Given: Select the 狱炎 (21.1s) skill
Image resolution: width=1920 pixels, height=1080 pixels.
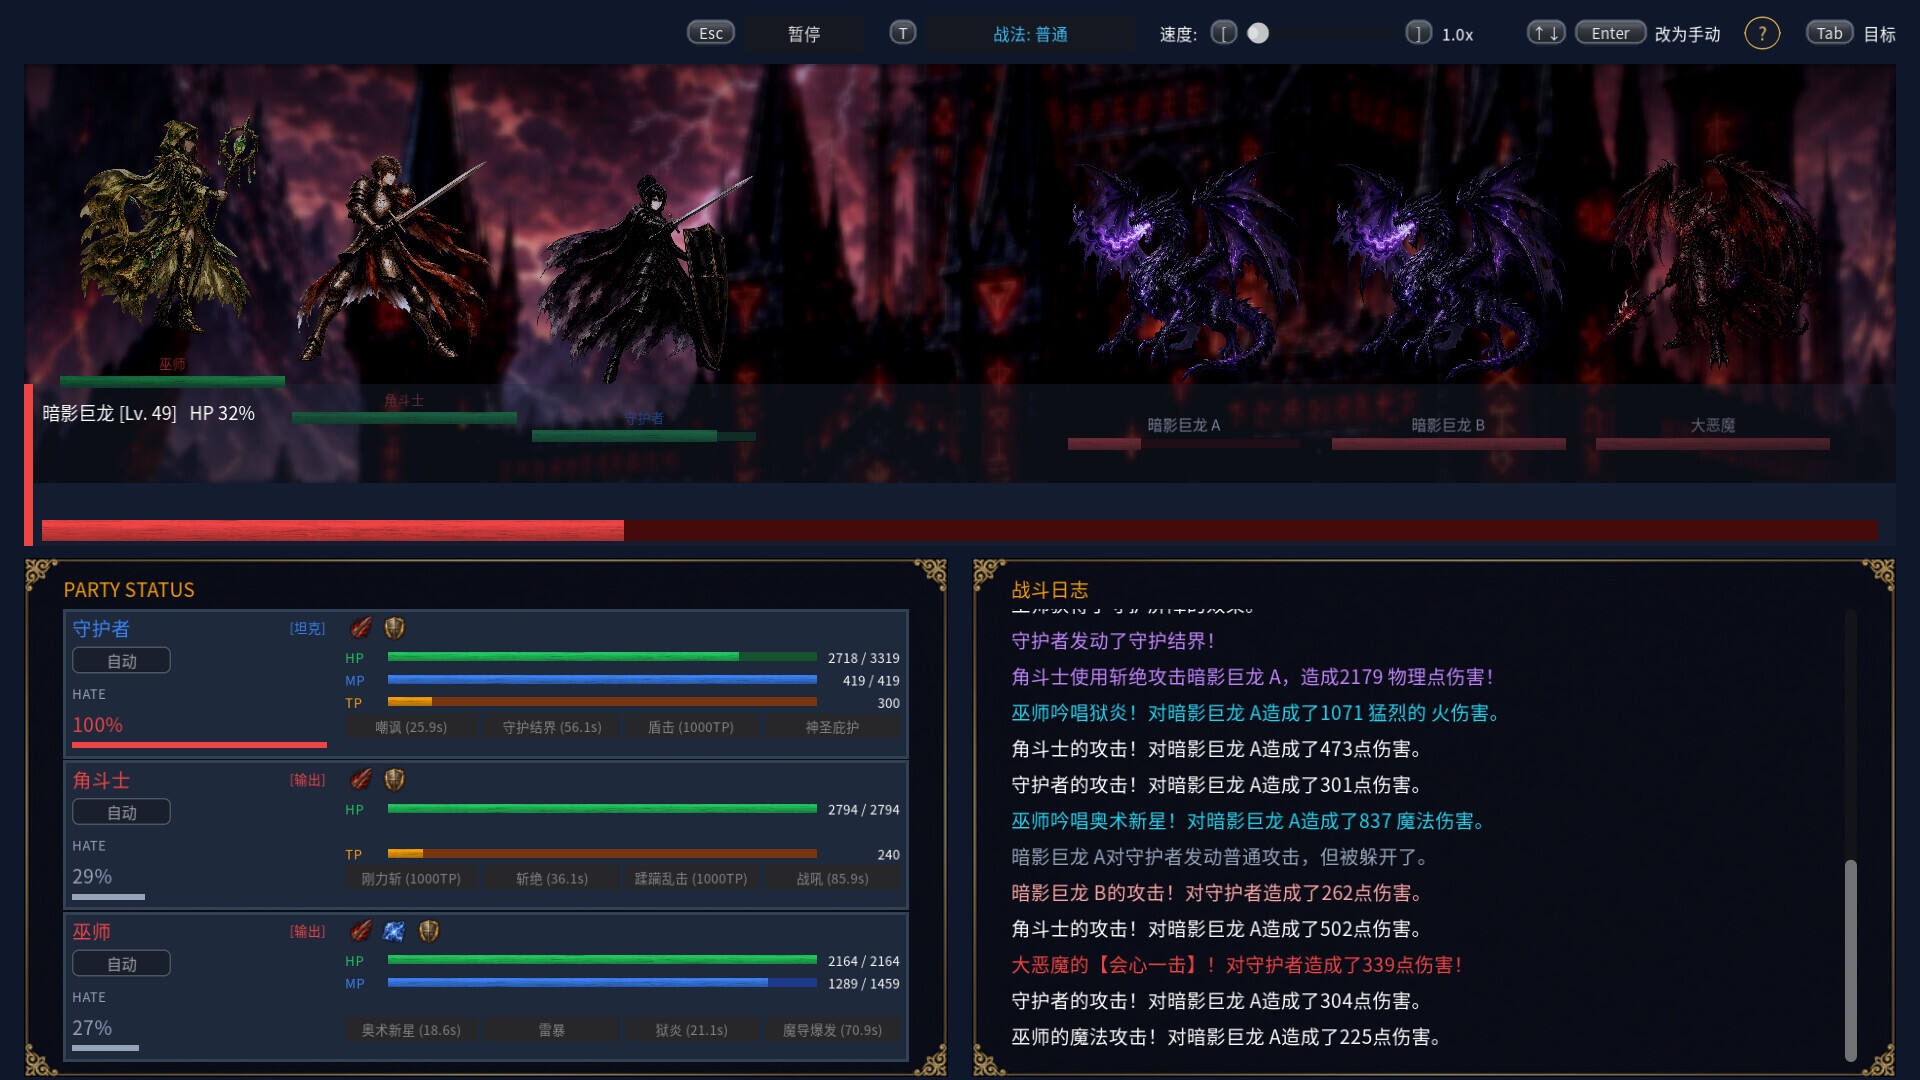Looking at the screenshot, I should click(x=691, y=1030).
